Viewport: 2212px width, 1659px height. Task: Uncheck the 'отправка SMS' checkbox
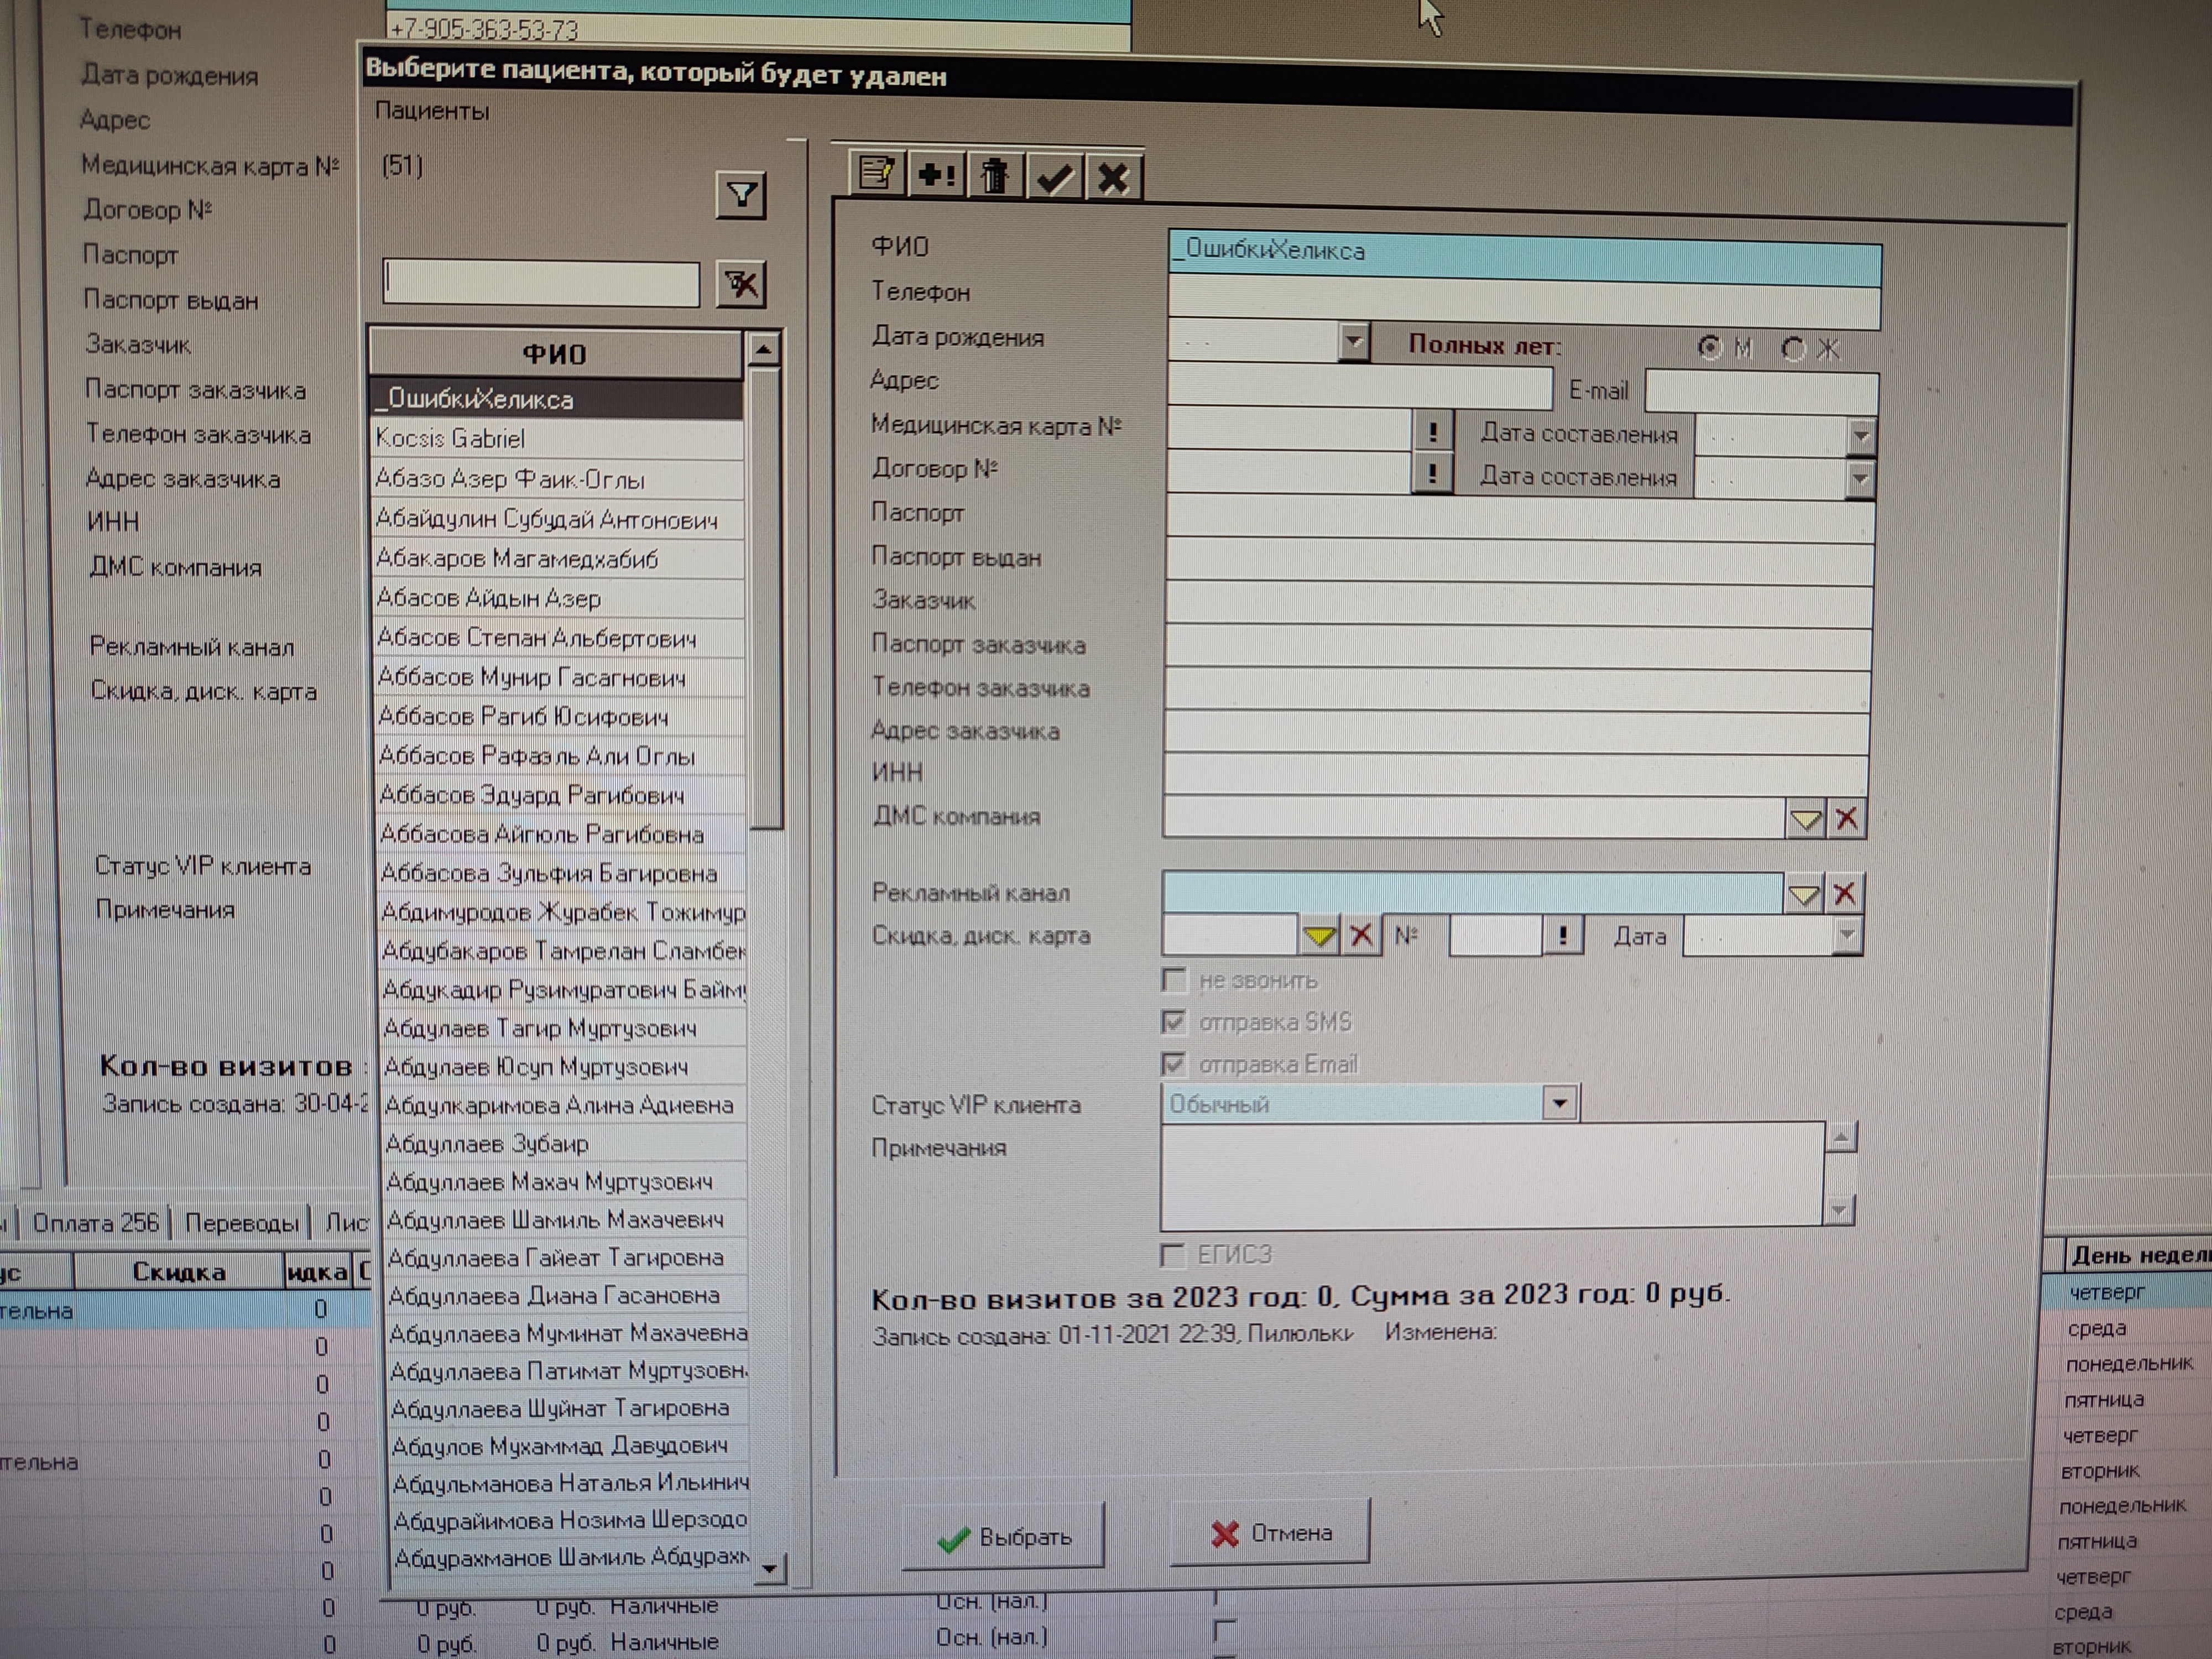(1174, 1021)
